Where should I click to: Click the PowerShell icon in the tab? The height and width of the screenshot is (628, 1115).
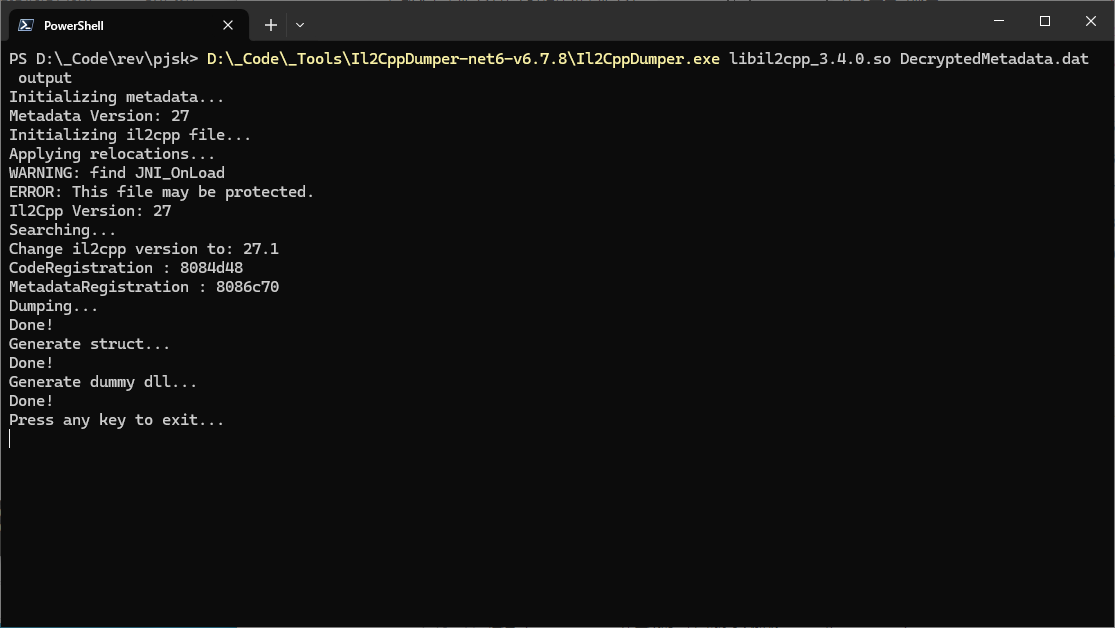pos(27,25)
